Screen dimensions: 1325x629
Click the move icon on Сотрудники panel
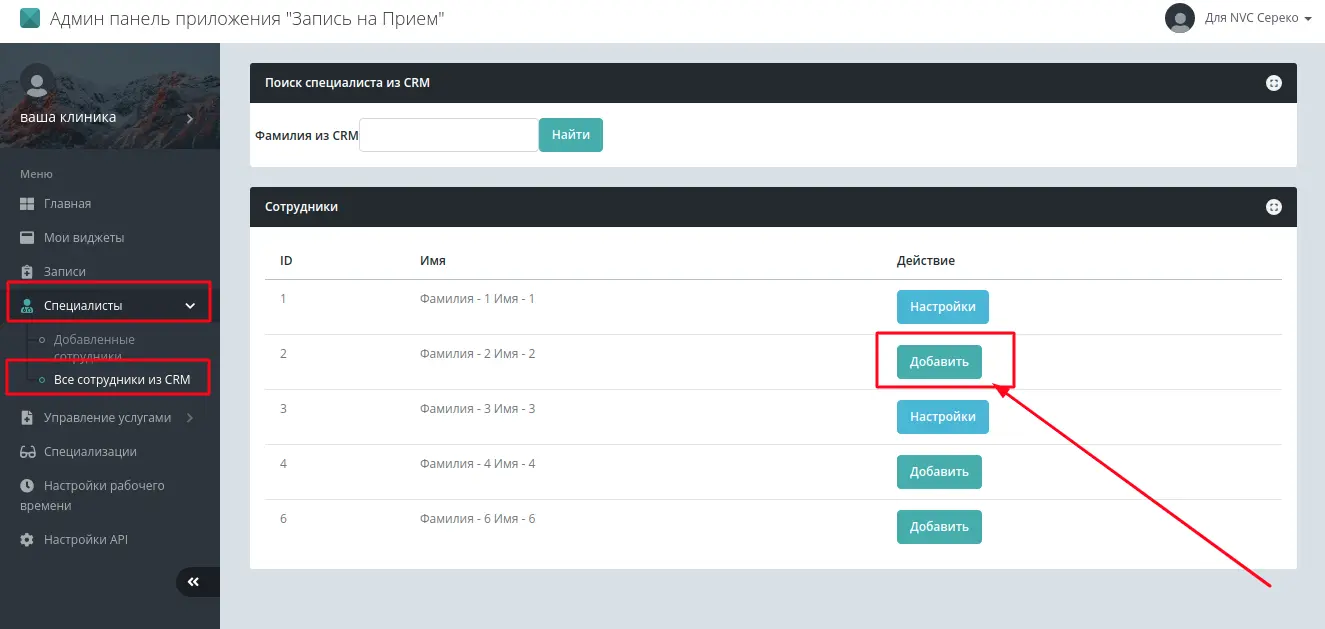pyautogui.click(x=1273, y=207)
